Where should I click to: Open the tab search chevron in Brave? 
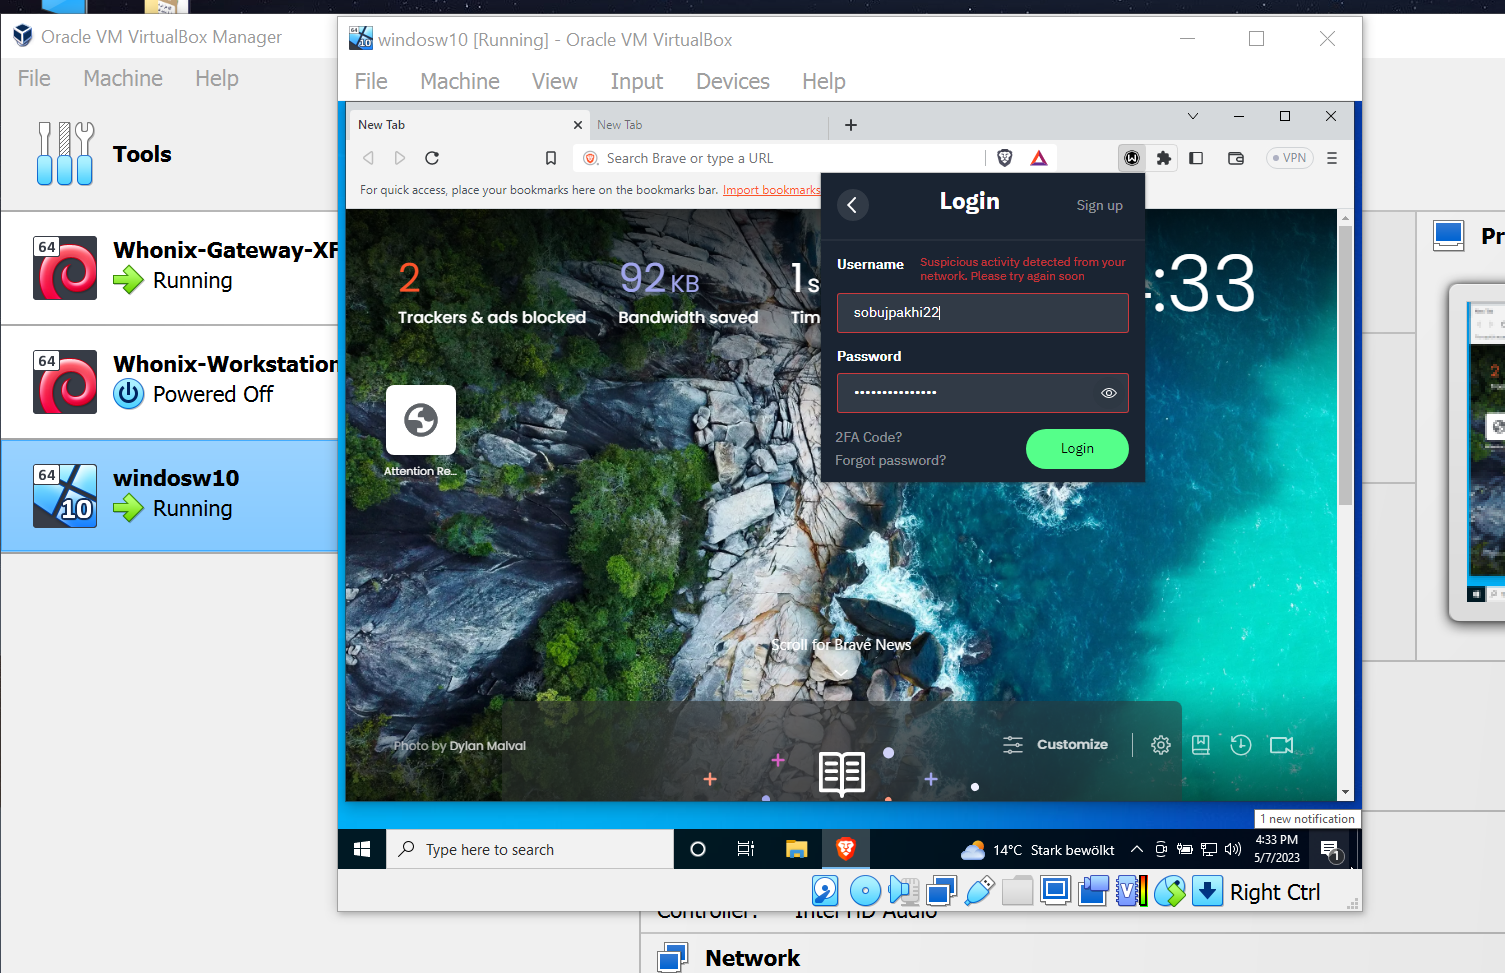(x=1193, y=116)
